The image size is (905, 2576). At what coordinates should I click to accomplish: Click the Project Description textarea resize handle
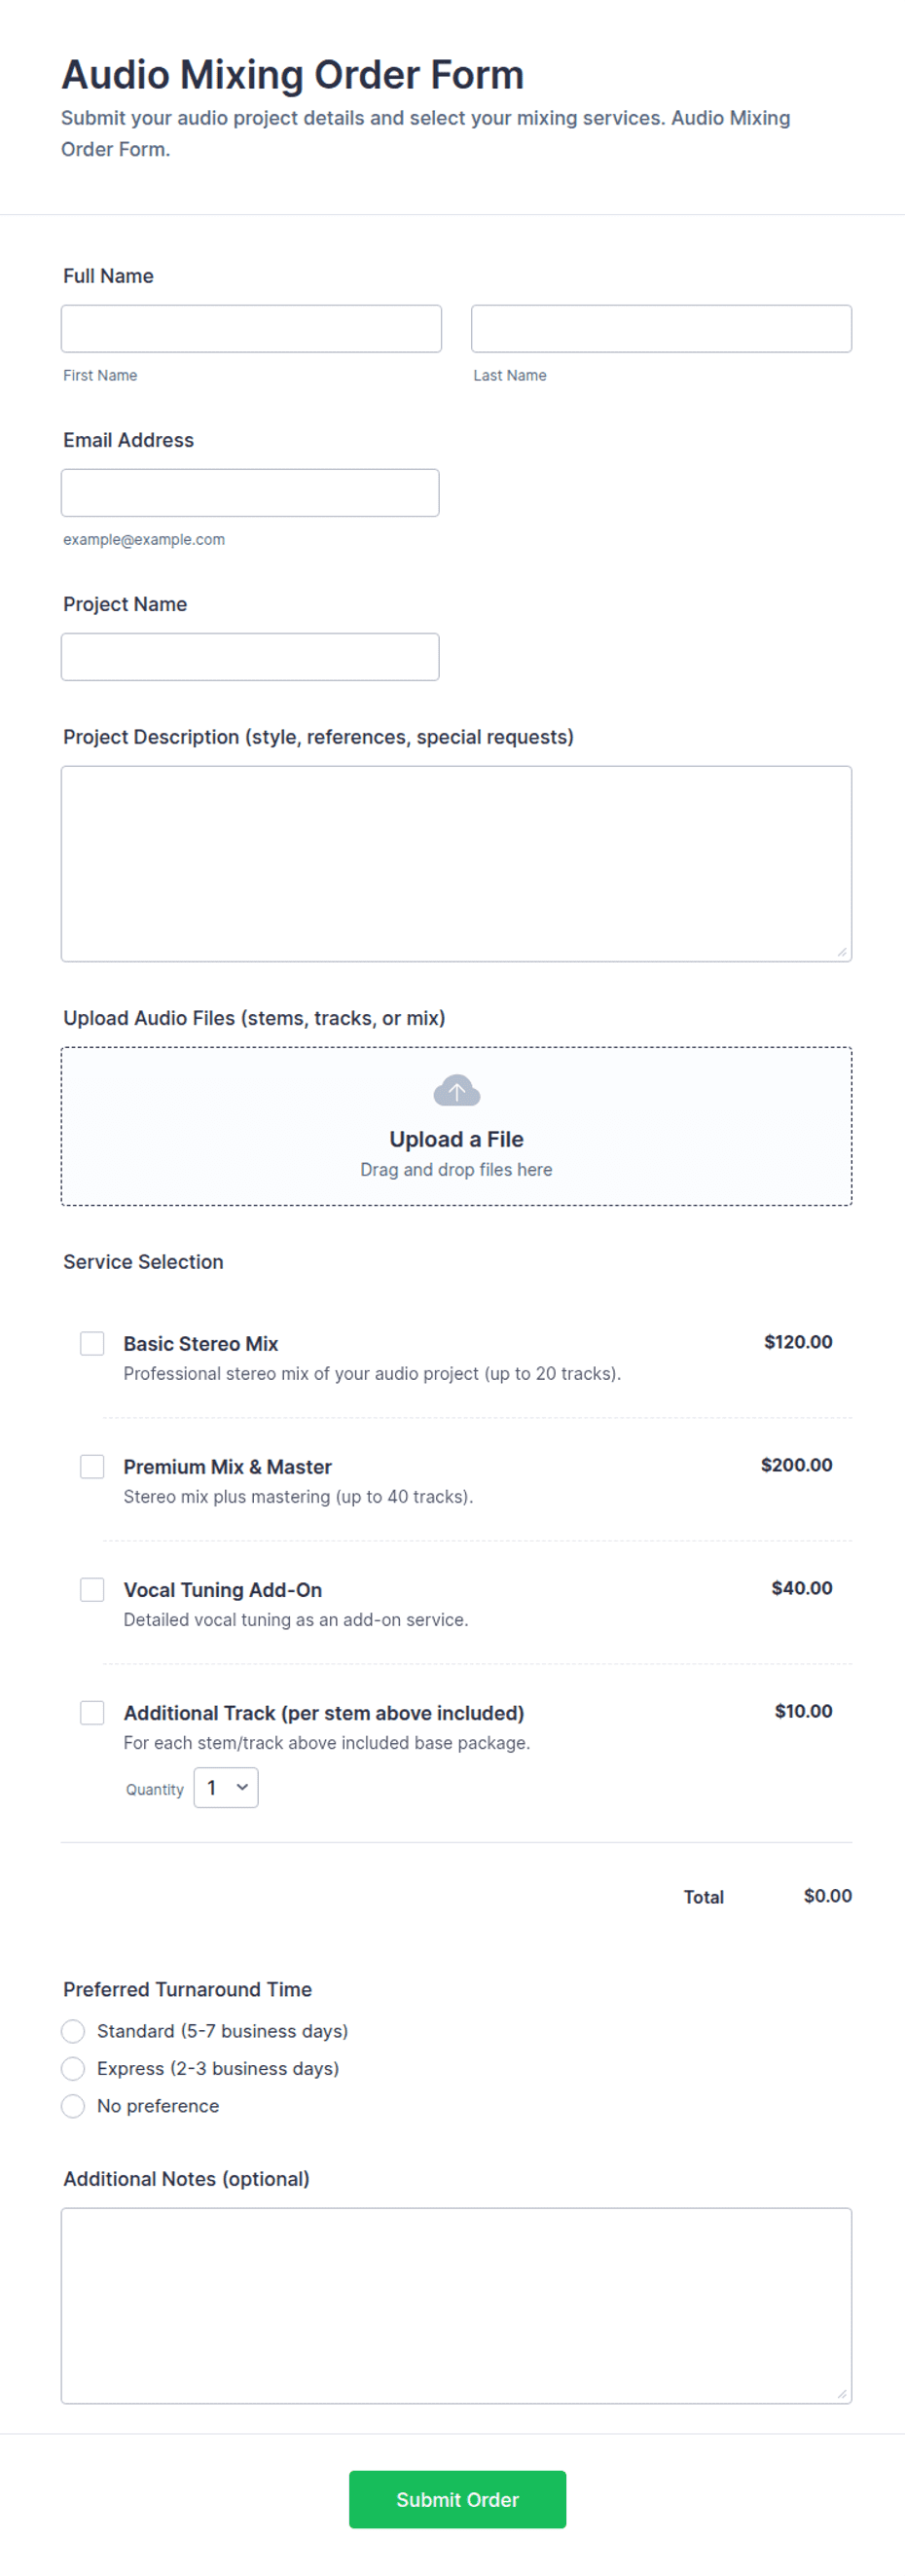842,952
